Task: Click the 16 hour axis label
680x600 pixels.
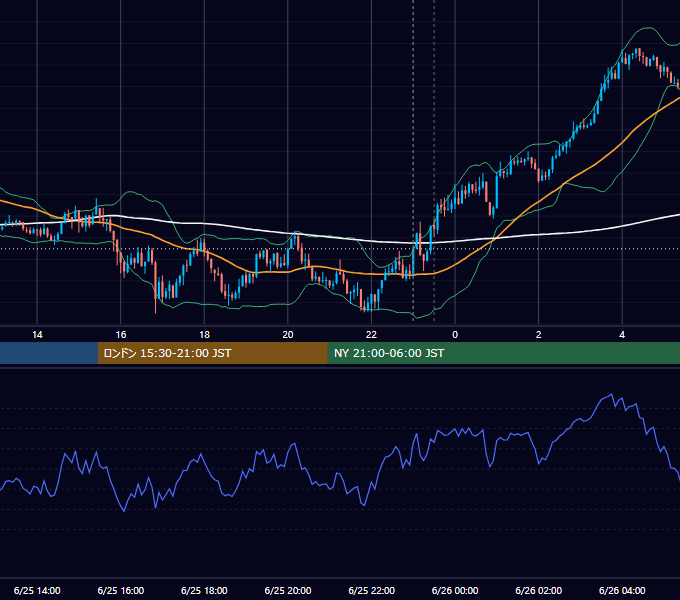Action: (121, 335)
